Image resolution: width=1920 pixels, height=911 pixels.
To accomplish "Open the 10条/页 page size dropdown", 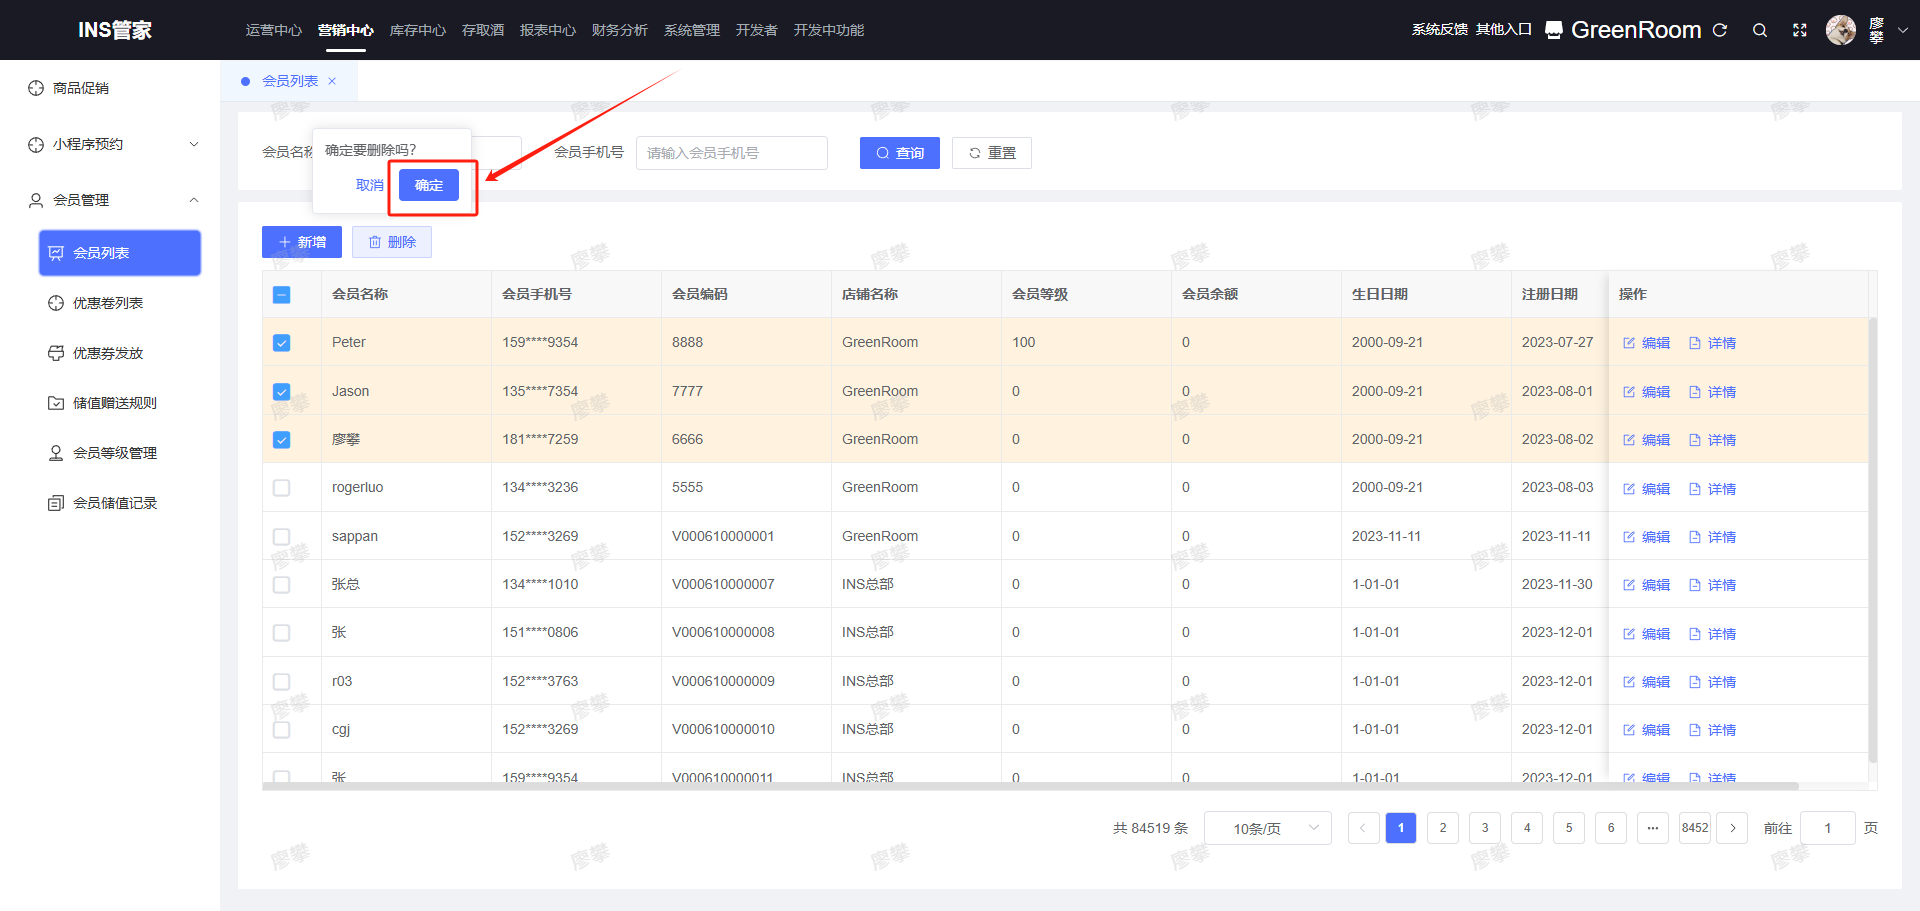I will 1268,828.
